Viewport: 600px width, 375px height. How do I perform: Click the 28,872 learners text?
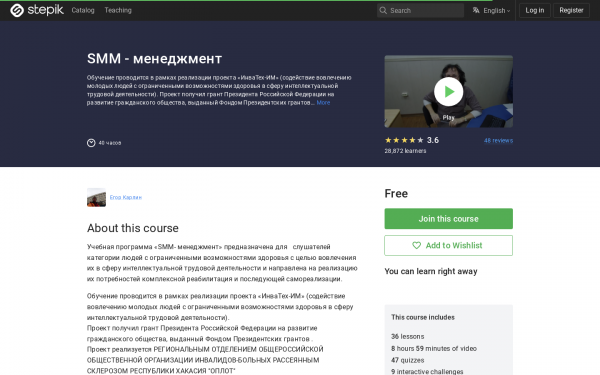405,151
